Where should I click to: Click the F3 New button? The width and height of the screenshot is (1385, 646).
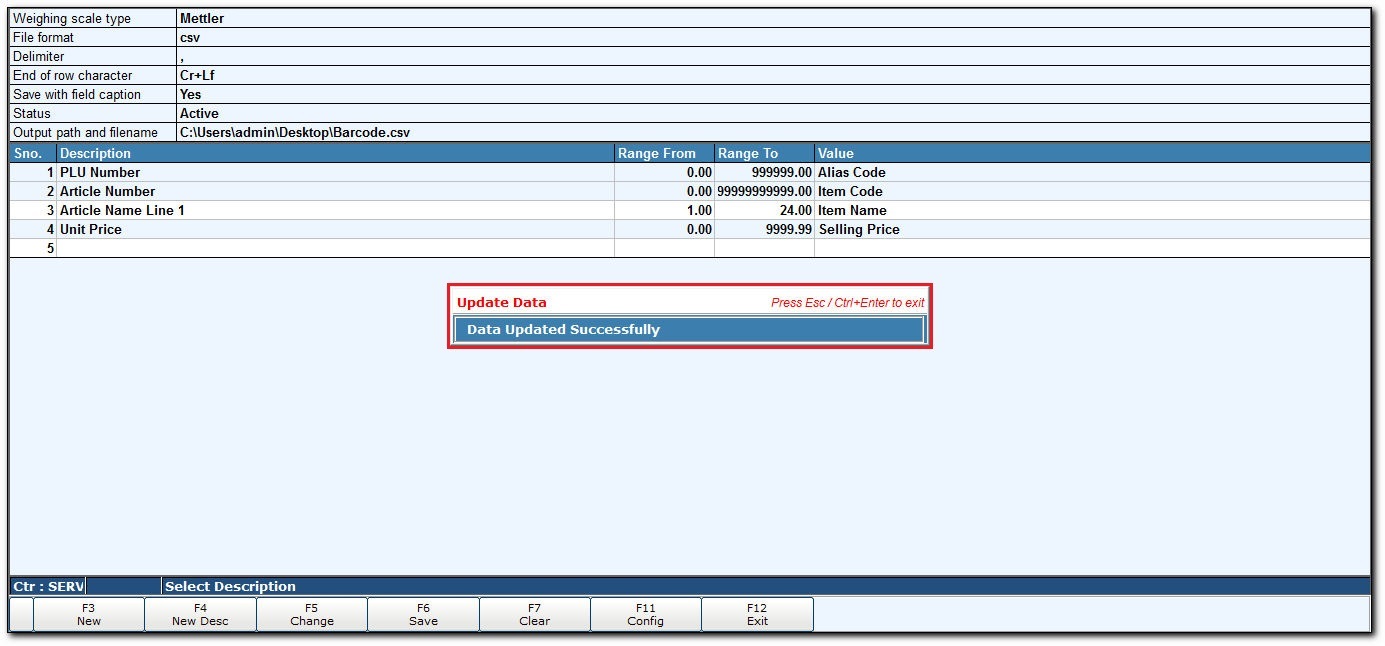(89, 614)
